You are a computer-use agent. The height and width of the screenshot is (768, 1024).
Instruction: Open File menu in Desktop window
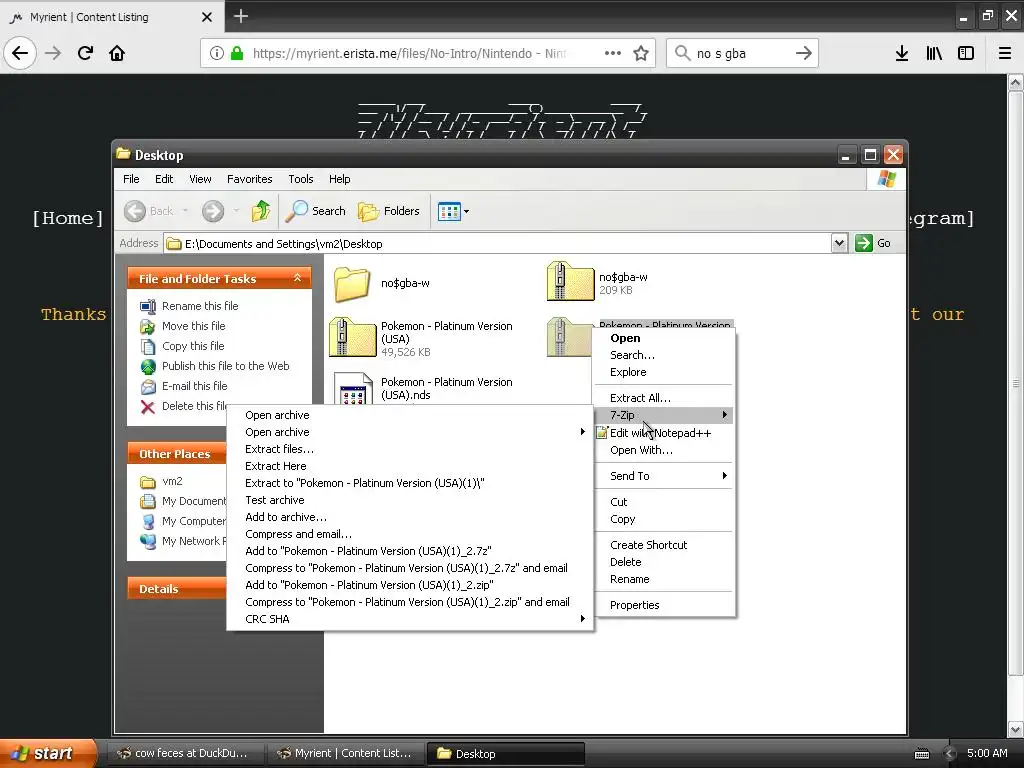131,179
